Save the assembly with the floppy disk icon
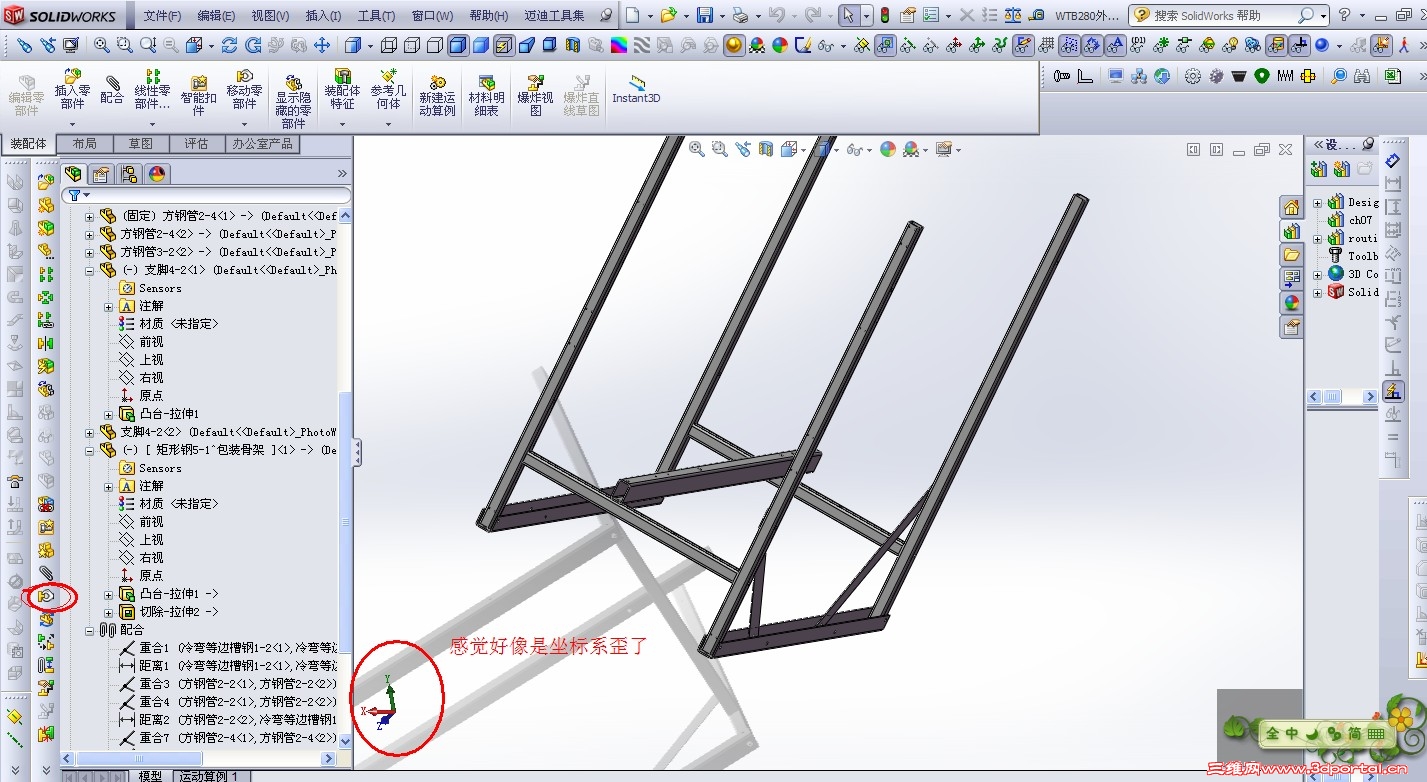Image resolution: width=1427 pixels, height=782 pixels. point(704,15)
